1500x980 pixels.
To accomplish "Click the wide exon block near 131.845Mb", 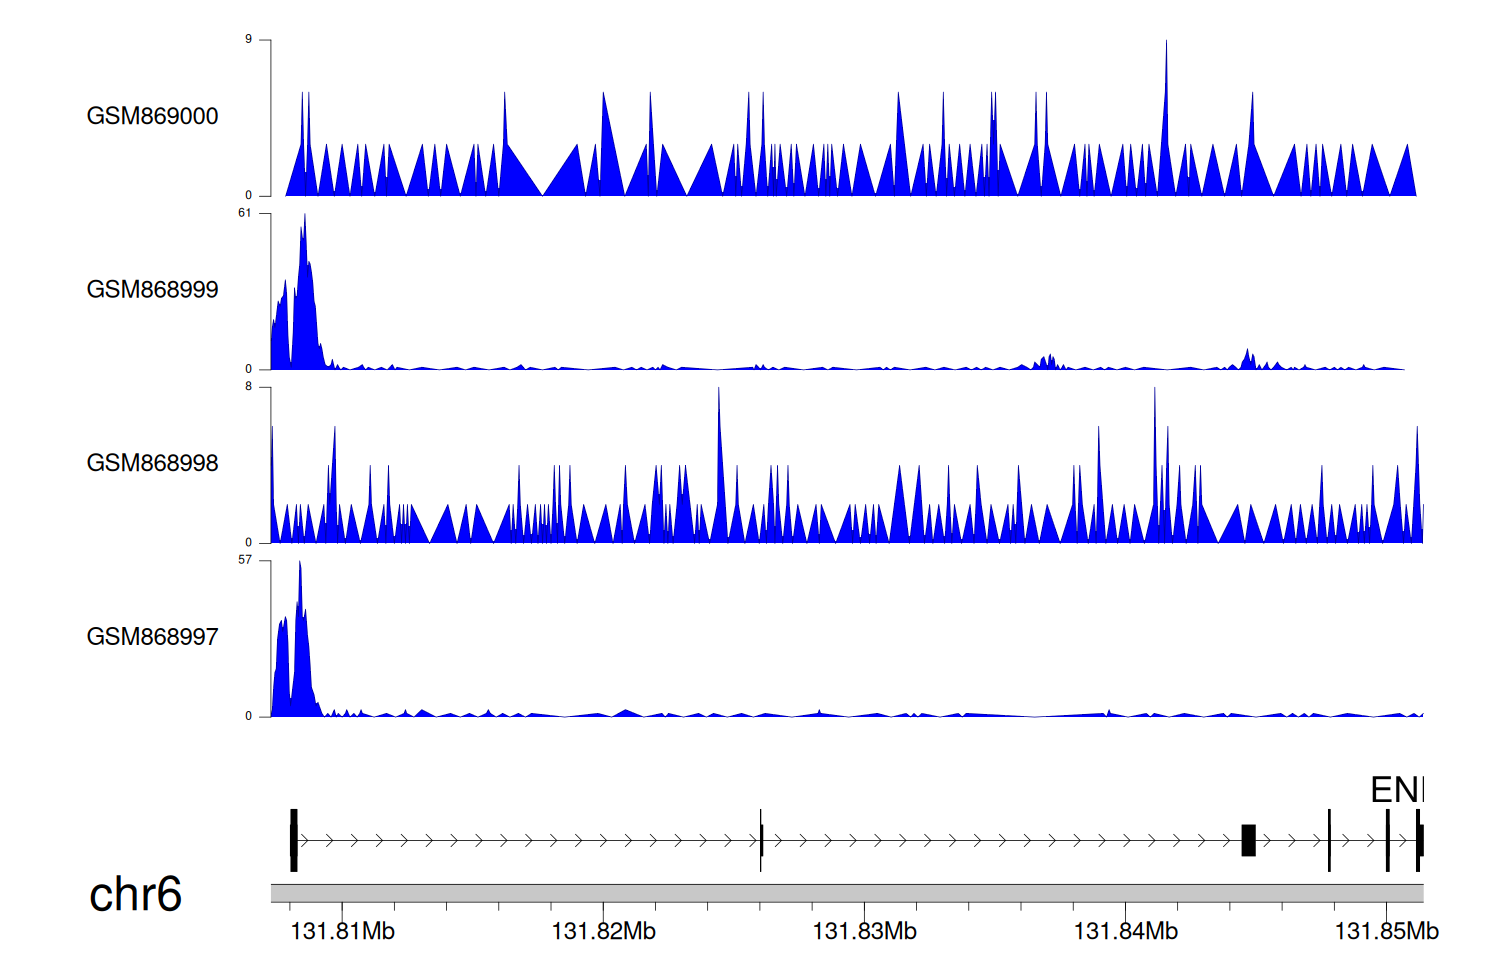I will pos(1248,840).
